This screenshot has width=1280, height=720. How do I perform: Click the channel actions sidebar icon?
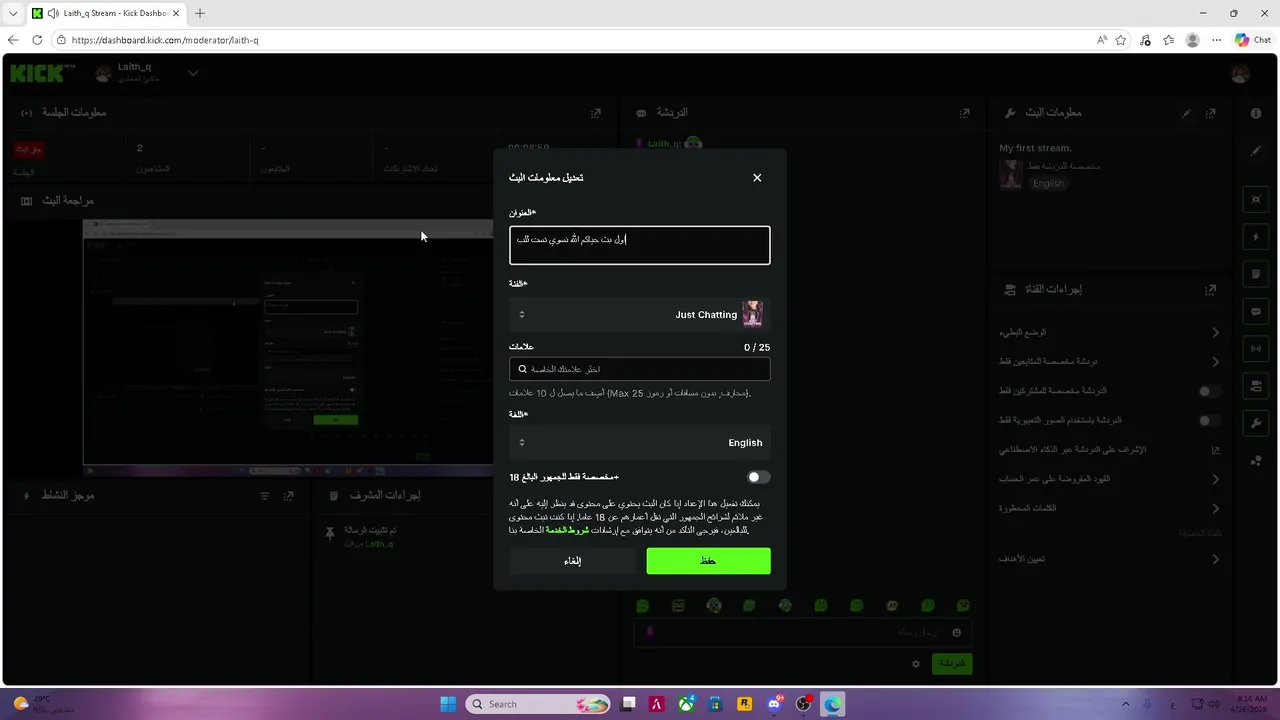[1256, 386]
